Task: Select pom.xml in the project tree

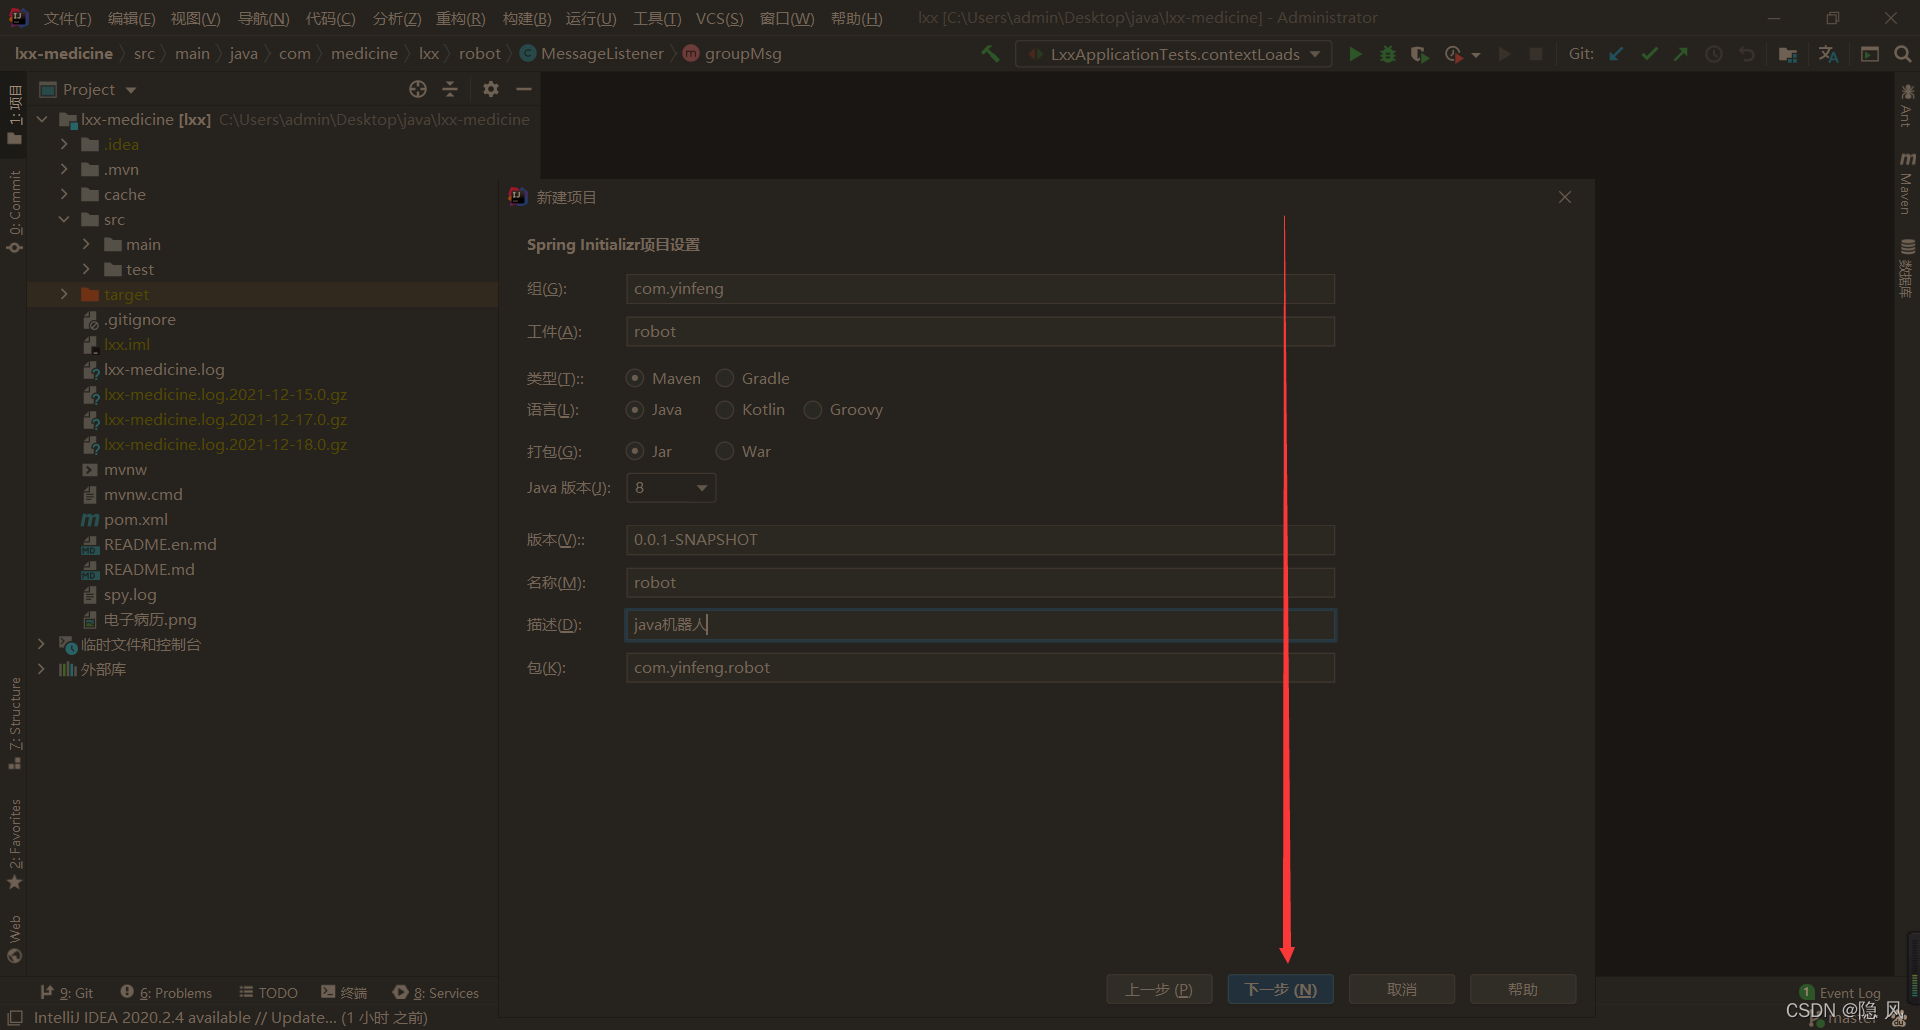Action: coord(136,520)
